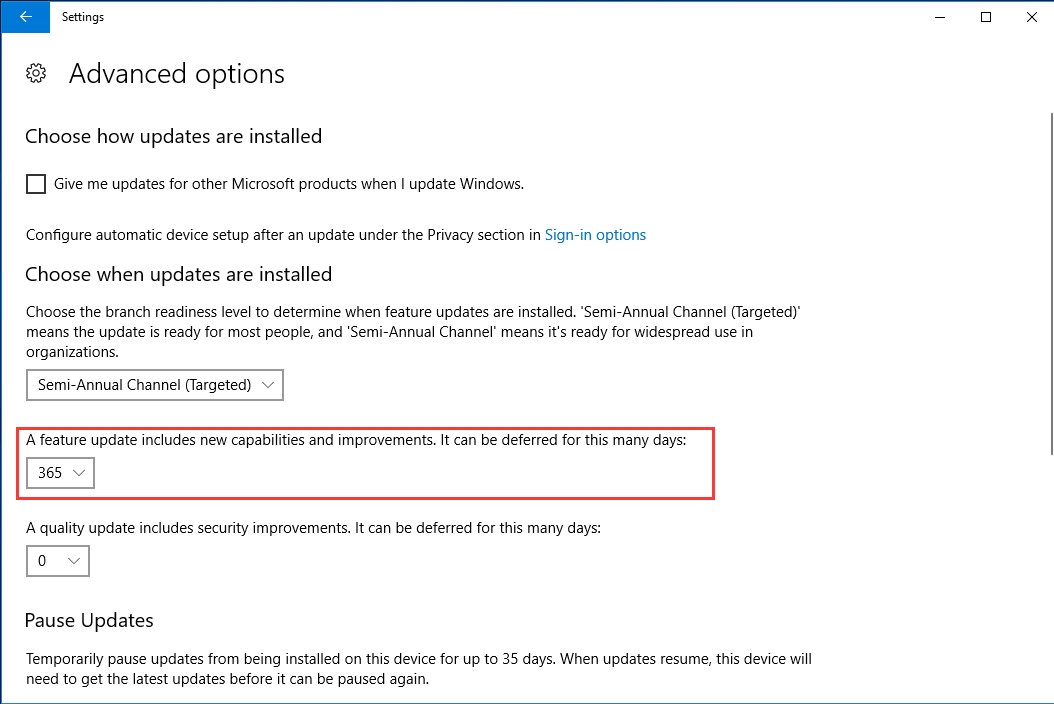Click the gear icon beside Advanced options
Screen dimensions: 1054x704
[x=37, y=74]
